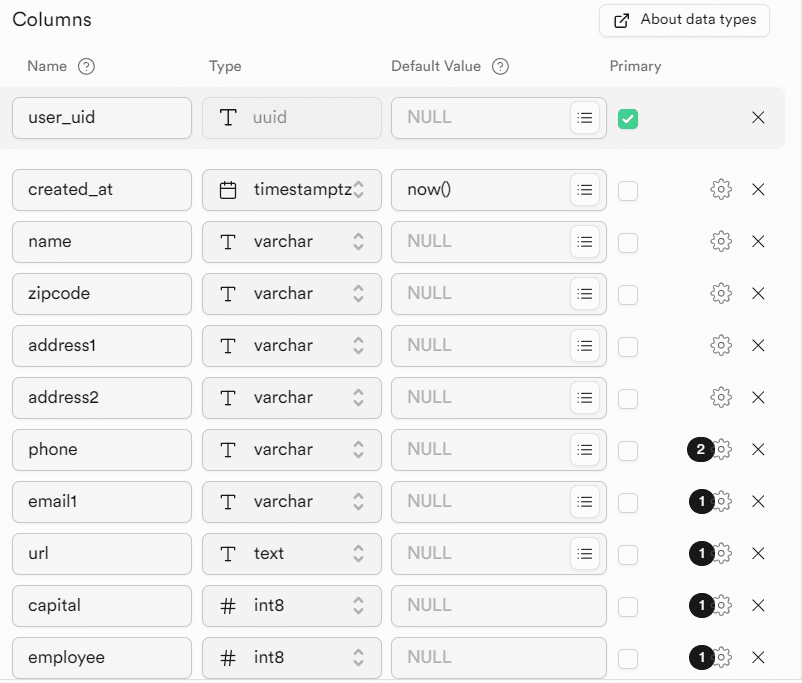Expand the int8 type selector for capital
This screenshot has width=802, height=683.
(x=291, y=606)
